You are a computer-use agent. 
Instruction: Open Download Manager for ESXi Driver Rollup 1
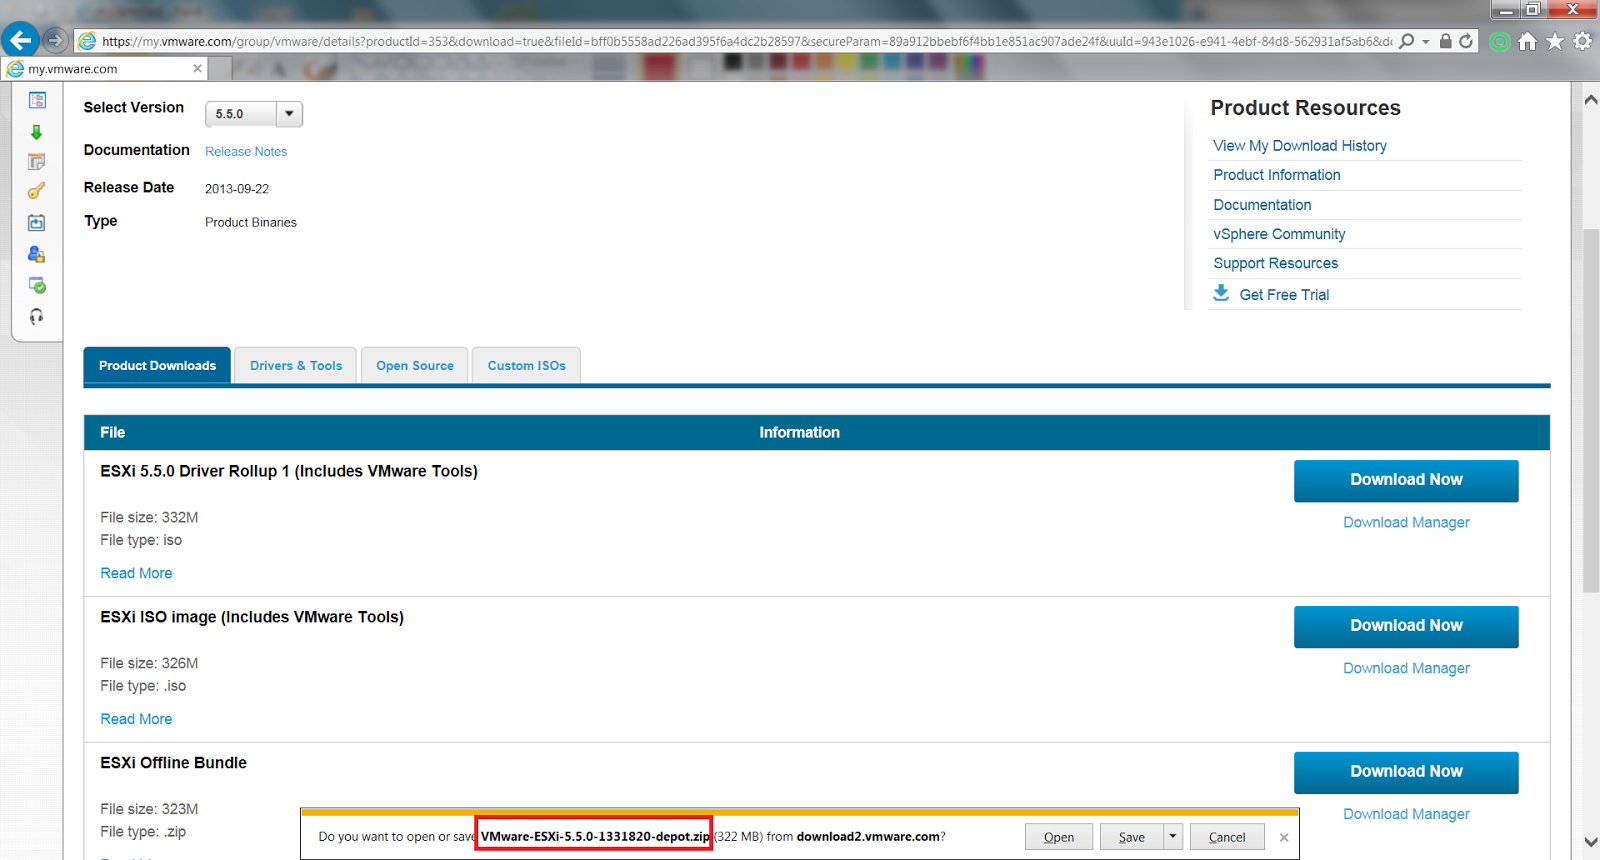tap(1406, 523)
